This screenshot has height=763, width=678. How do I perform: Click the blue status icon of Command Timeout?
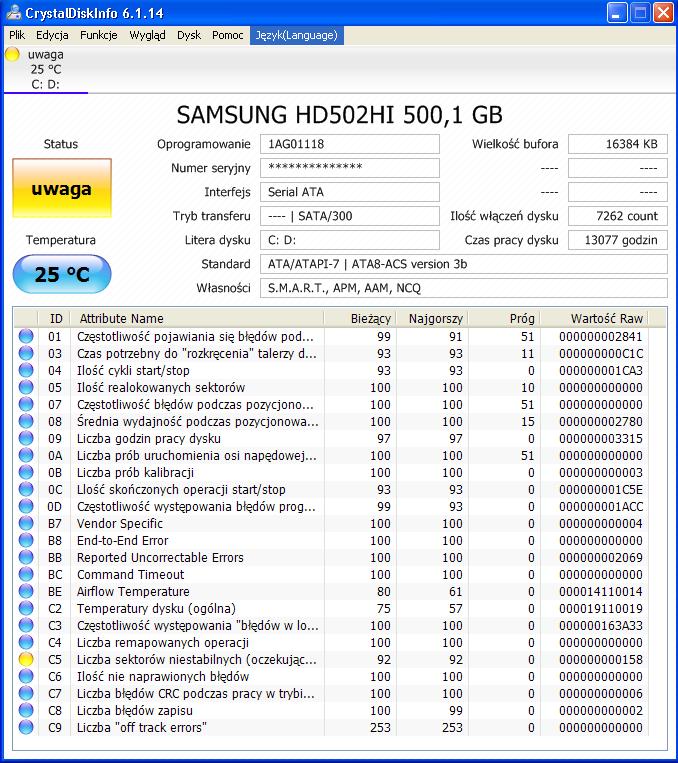click(x=26, y=574)
